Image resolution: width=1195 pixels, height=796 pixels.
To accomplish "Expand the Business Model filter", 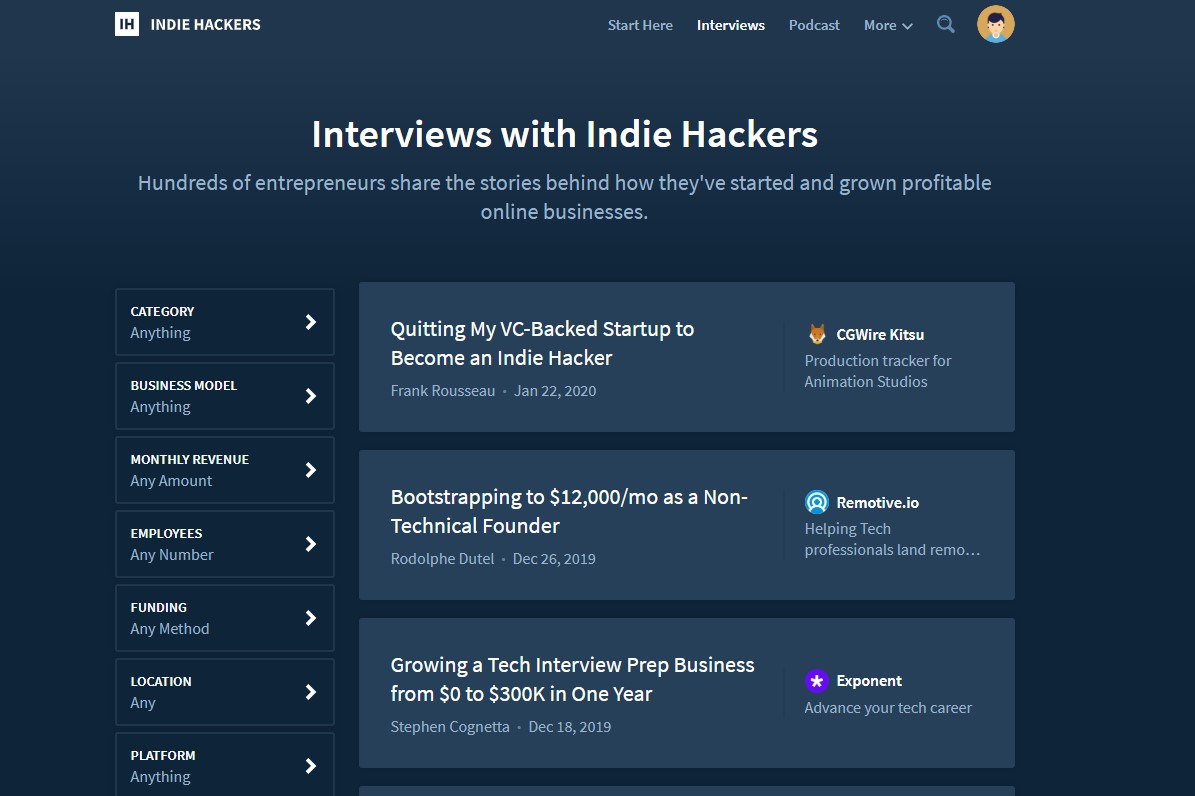I will coord(224,395).
